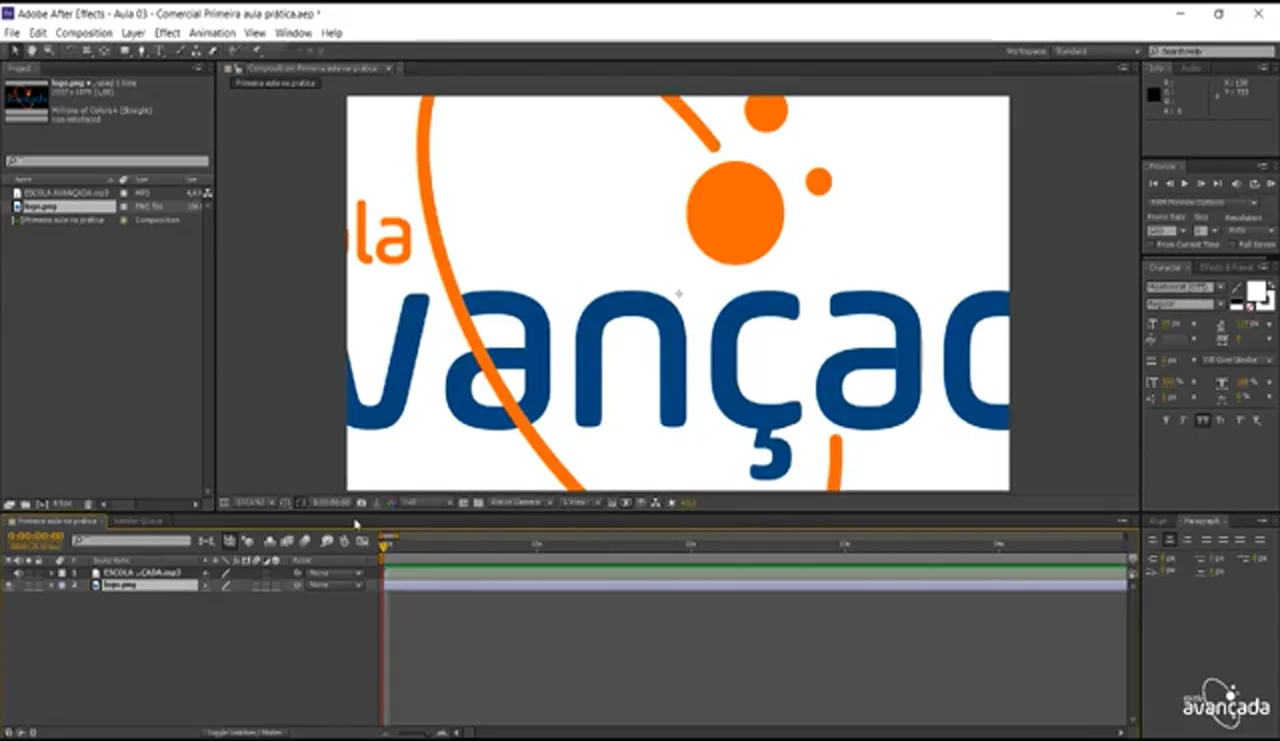
Task: Click the center text alignment icon
Action: point(1171,540)
